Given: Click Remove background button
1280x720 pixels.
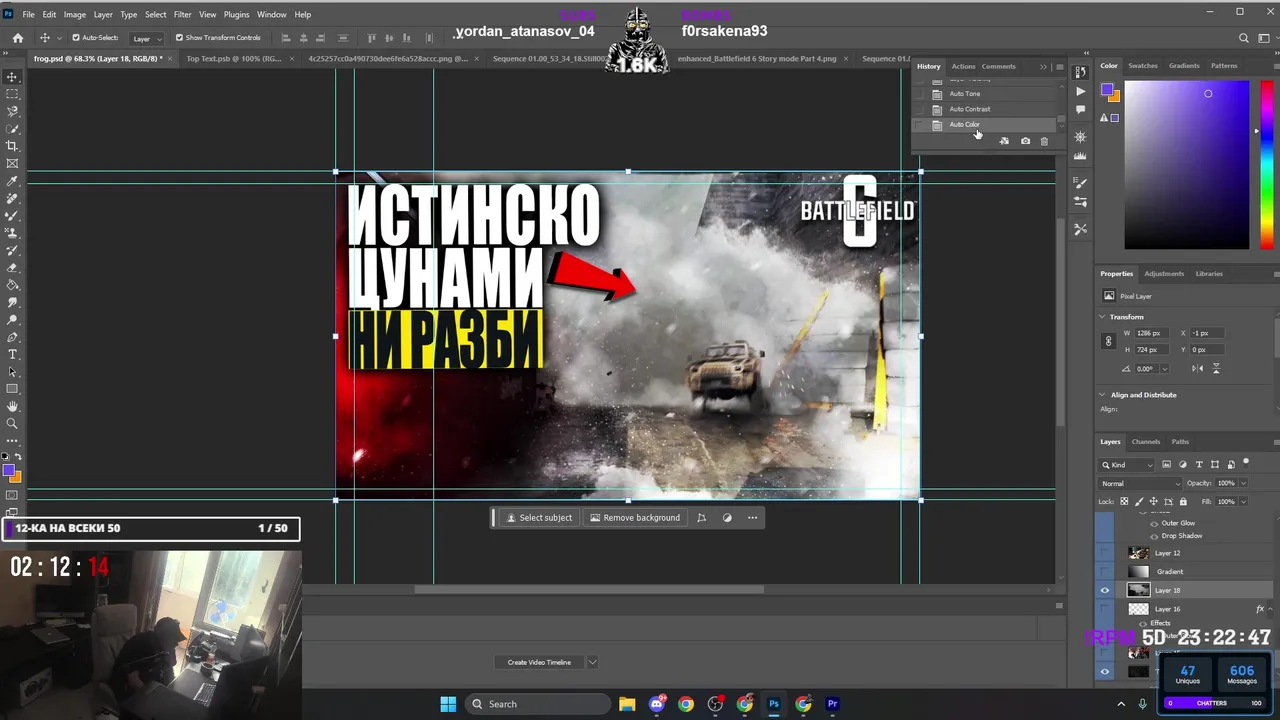Looking at the screenshot, I should [635, 518].
